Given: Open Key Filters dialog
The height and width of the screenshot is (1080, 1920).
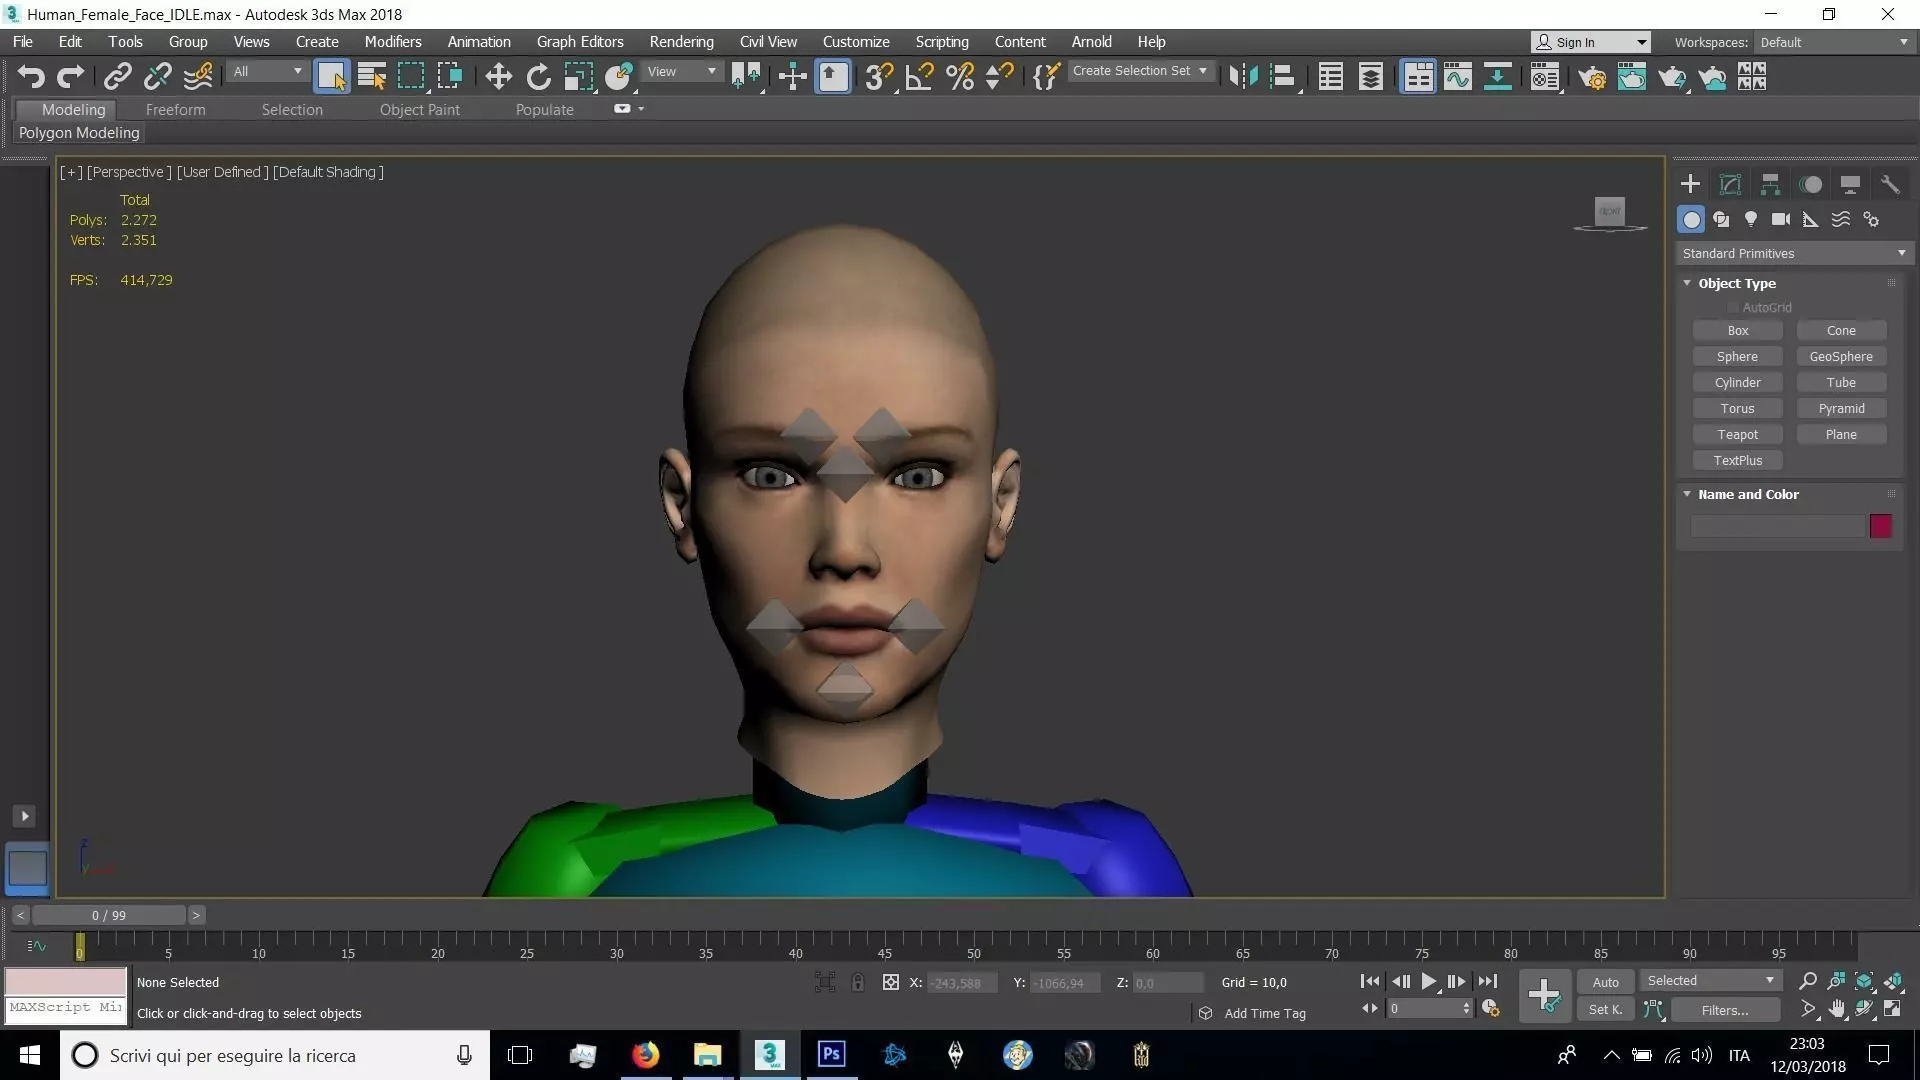Looking at the screenshot, I should [x=1725, y=1010].
